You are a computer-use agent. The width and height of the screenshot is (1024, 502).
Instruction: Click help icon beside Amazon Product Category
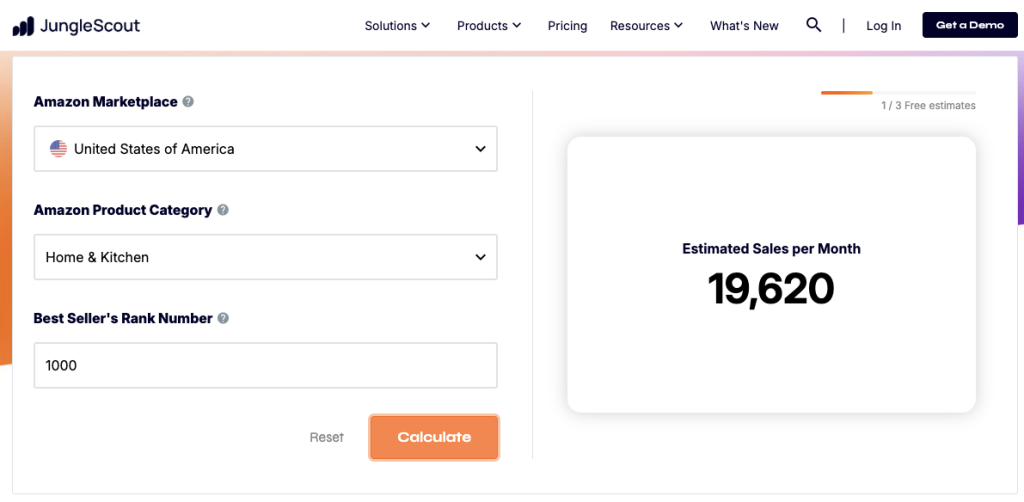(x=223, y=210)
